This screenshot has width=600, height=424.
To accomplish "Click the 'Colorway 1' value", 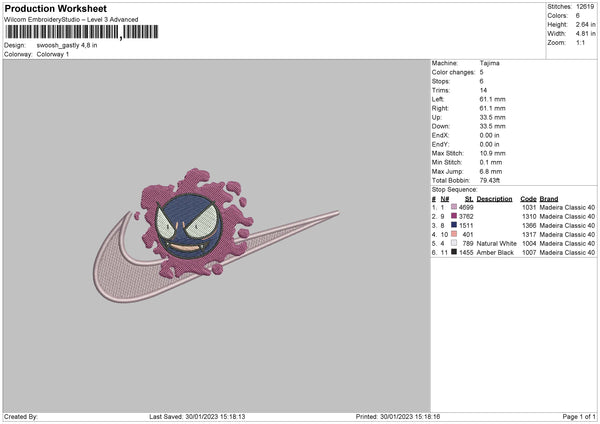I will tap(53, 54).
